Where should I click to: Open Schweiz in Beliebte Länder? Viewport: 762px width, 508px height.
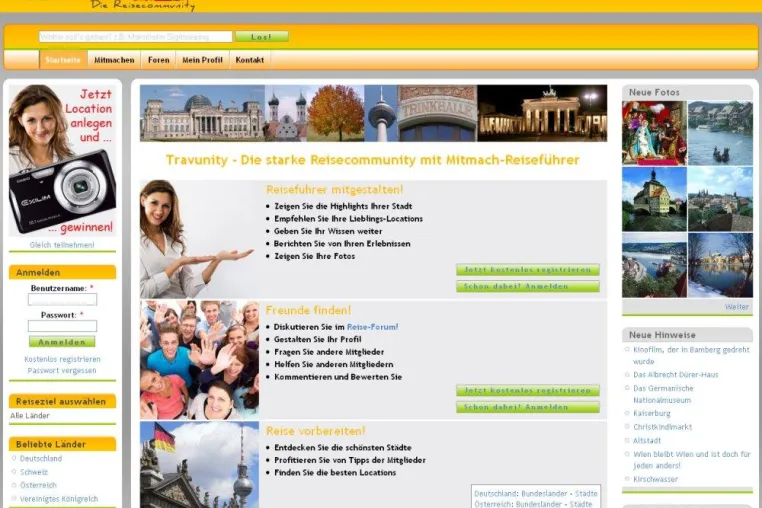[34, 472]
